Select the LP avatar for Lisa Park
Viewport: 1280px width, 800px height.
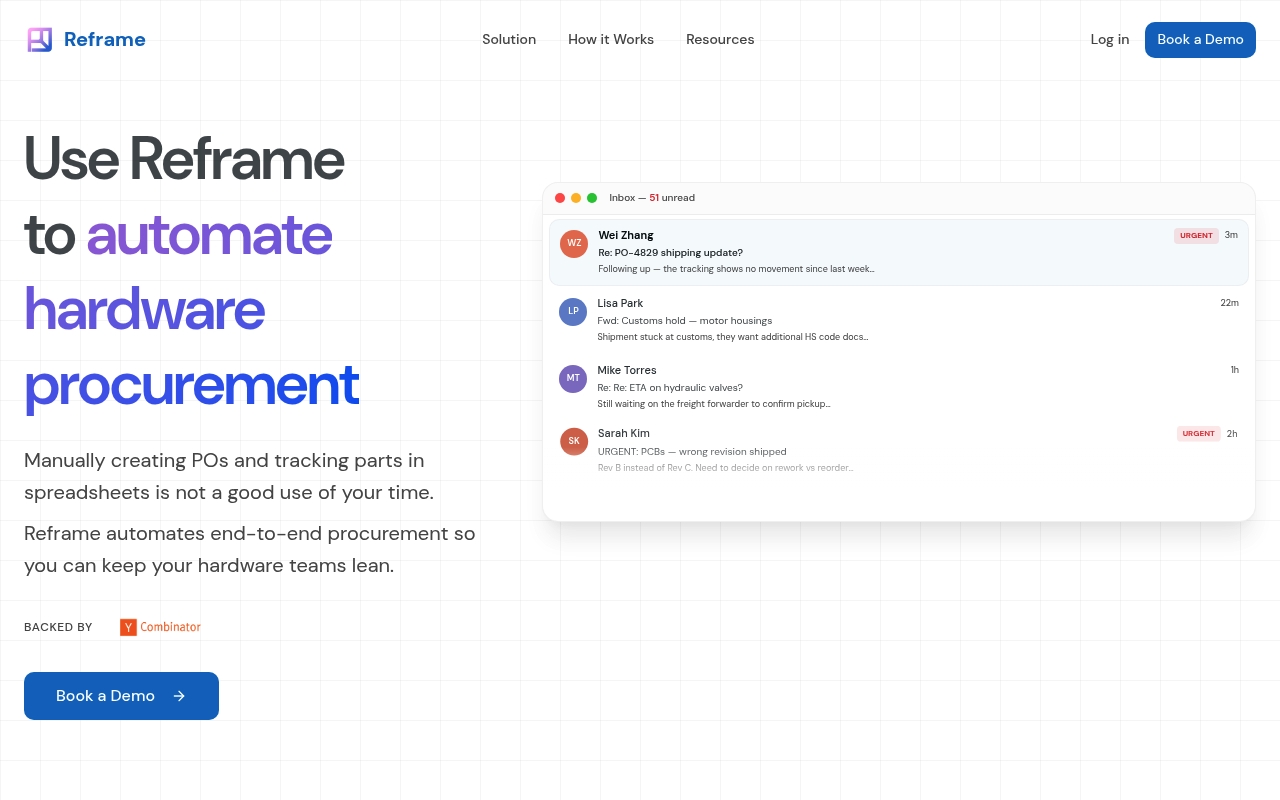coord(573,311)
